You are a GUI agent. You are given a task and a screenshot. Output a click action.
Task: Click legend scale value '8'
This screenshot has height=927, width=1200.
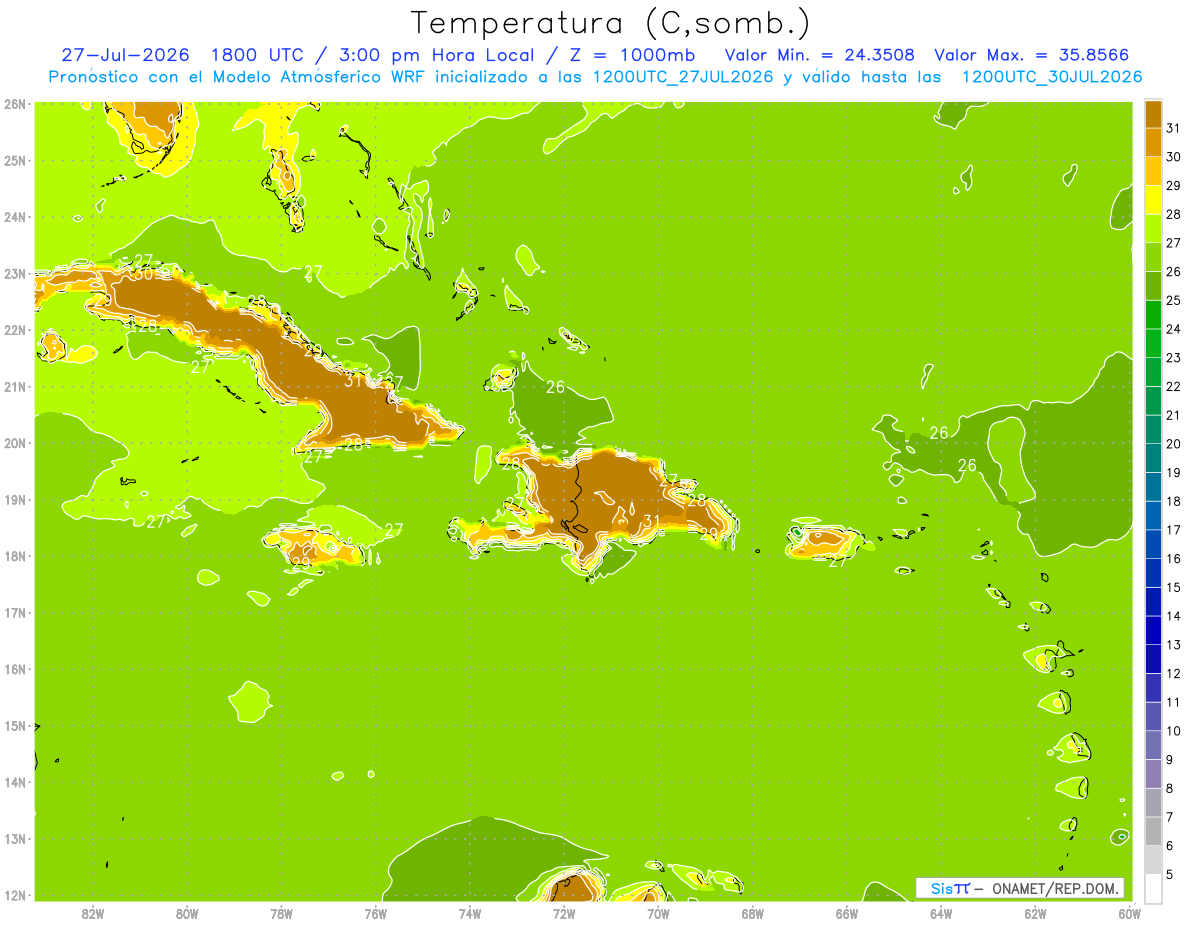pyautogui.click(x=1170, y=788)
